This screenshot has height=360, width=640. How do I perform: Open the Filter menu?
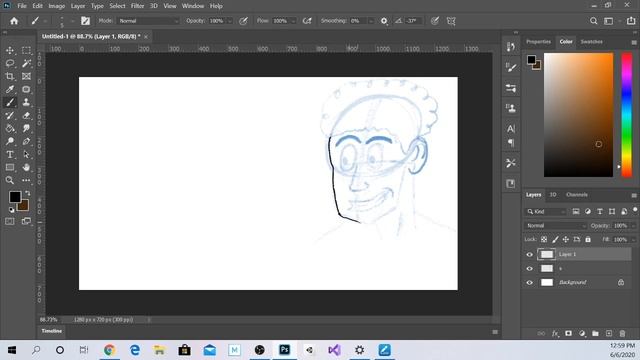[x=137, y=6]
